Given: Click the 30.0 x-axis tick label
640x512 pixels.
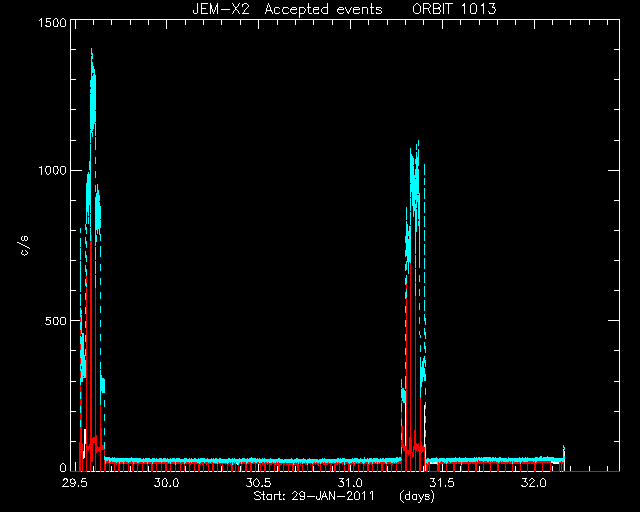Looking at the screenshot, I should tap(167, 483).
